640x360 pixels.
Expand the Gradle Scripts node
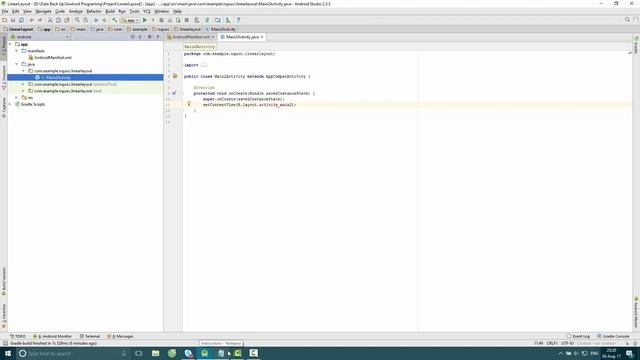click(10, 104)
